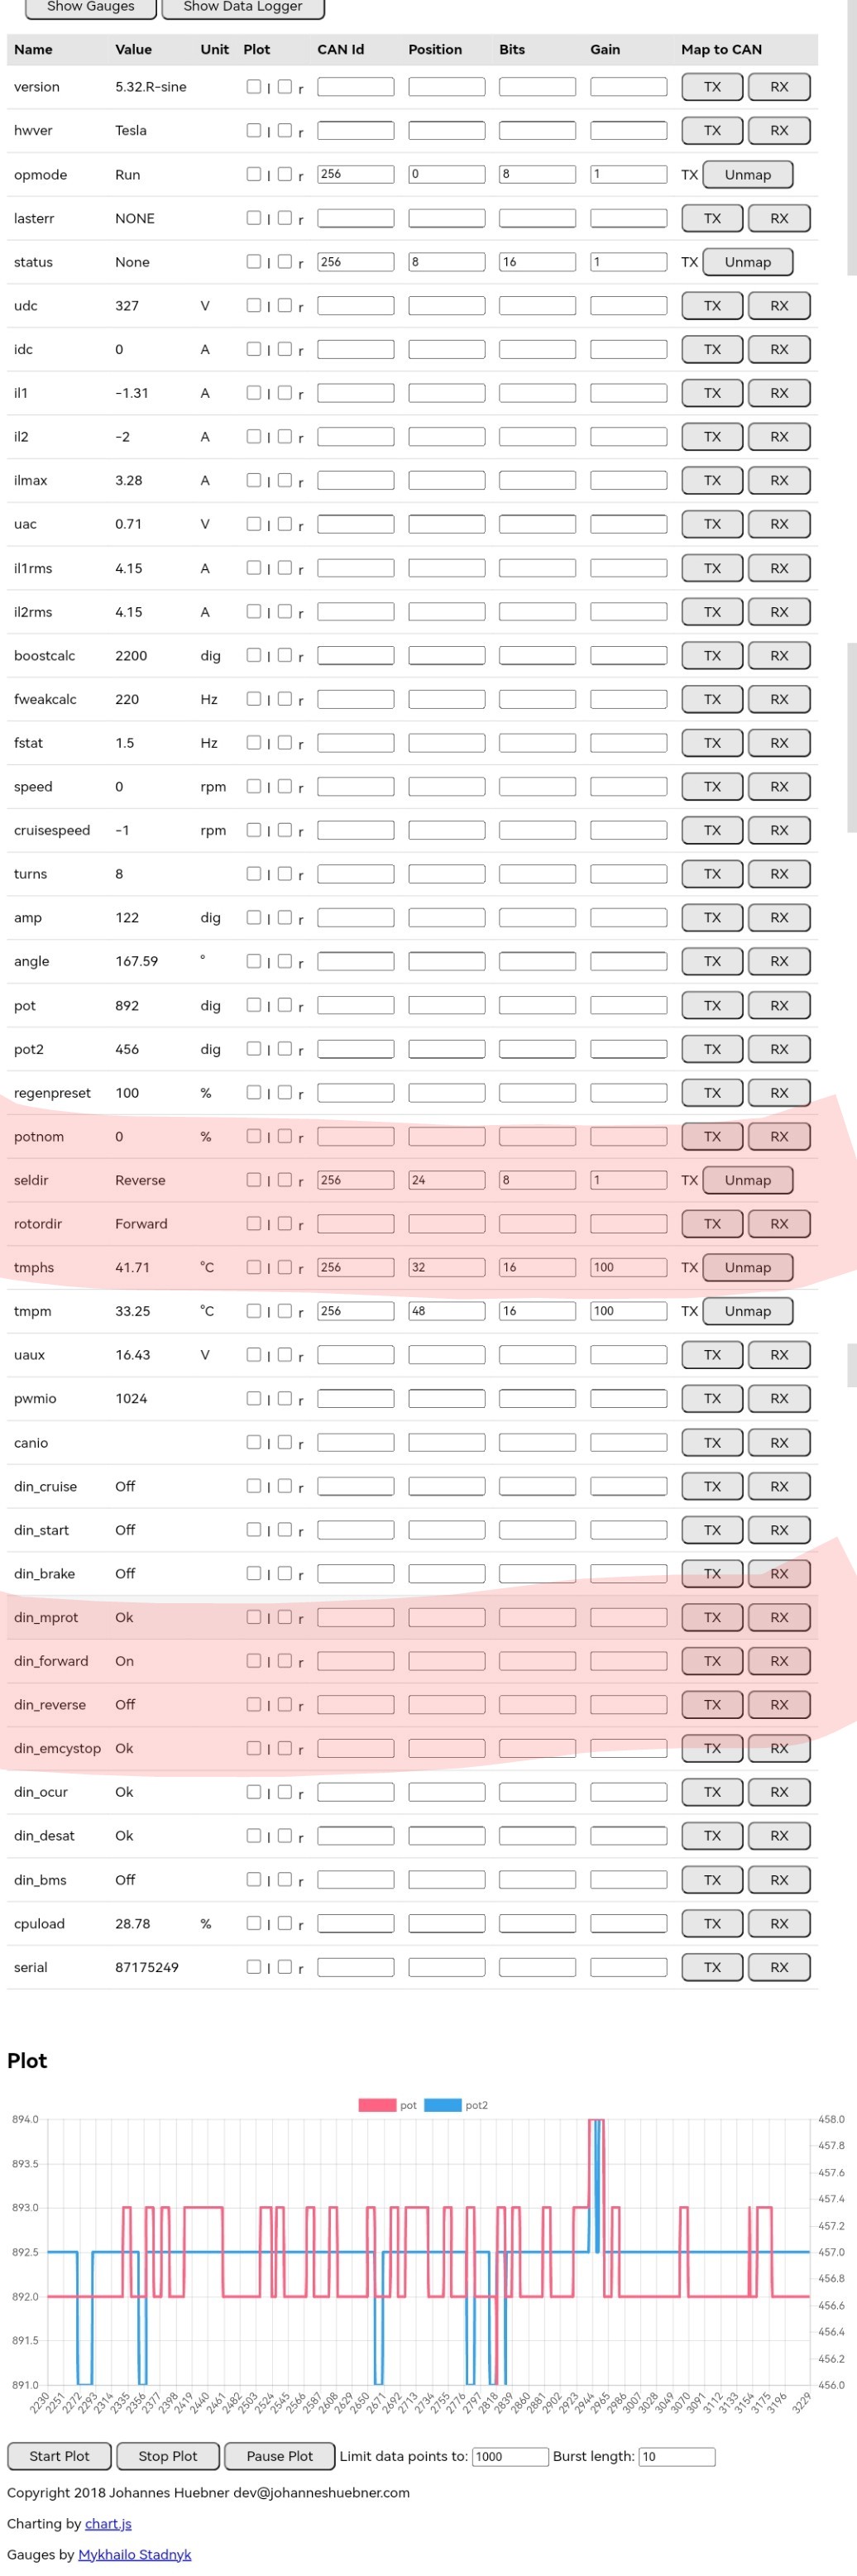Open the Mykhailo Stadnyk link
The height and width of the screenshot is (2576, 857).
(134, 2554)
